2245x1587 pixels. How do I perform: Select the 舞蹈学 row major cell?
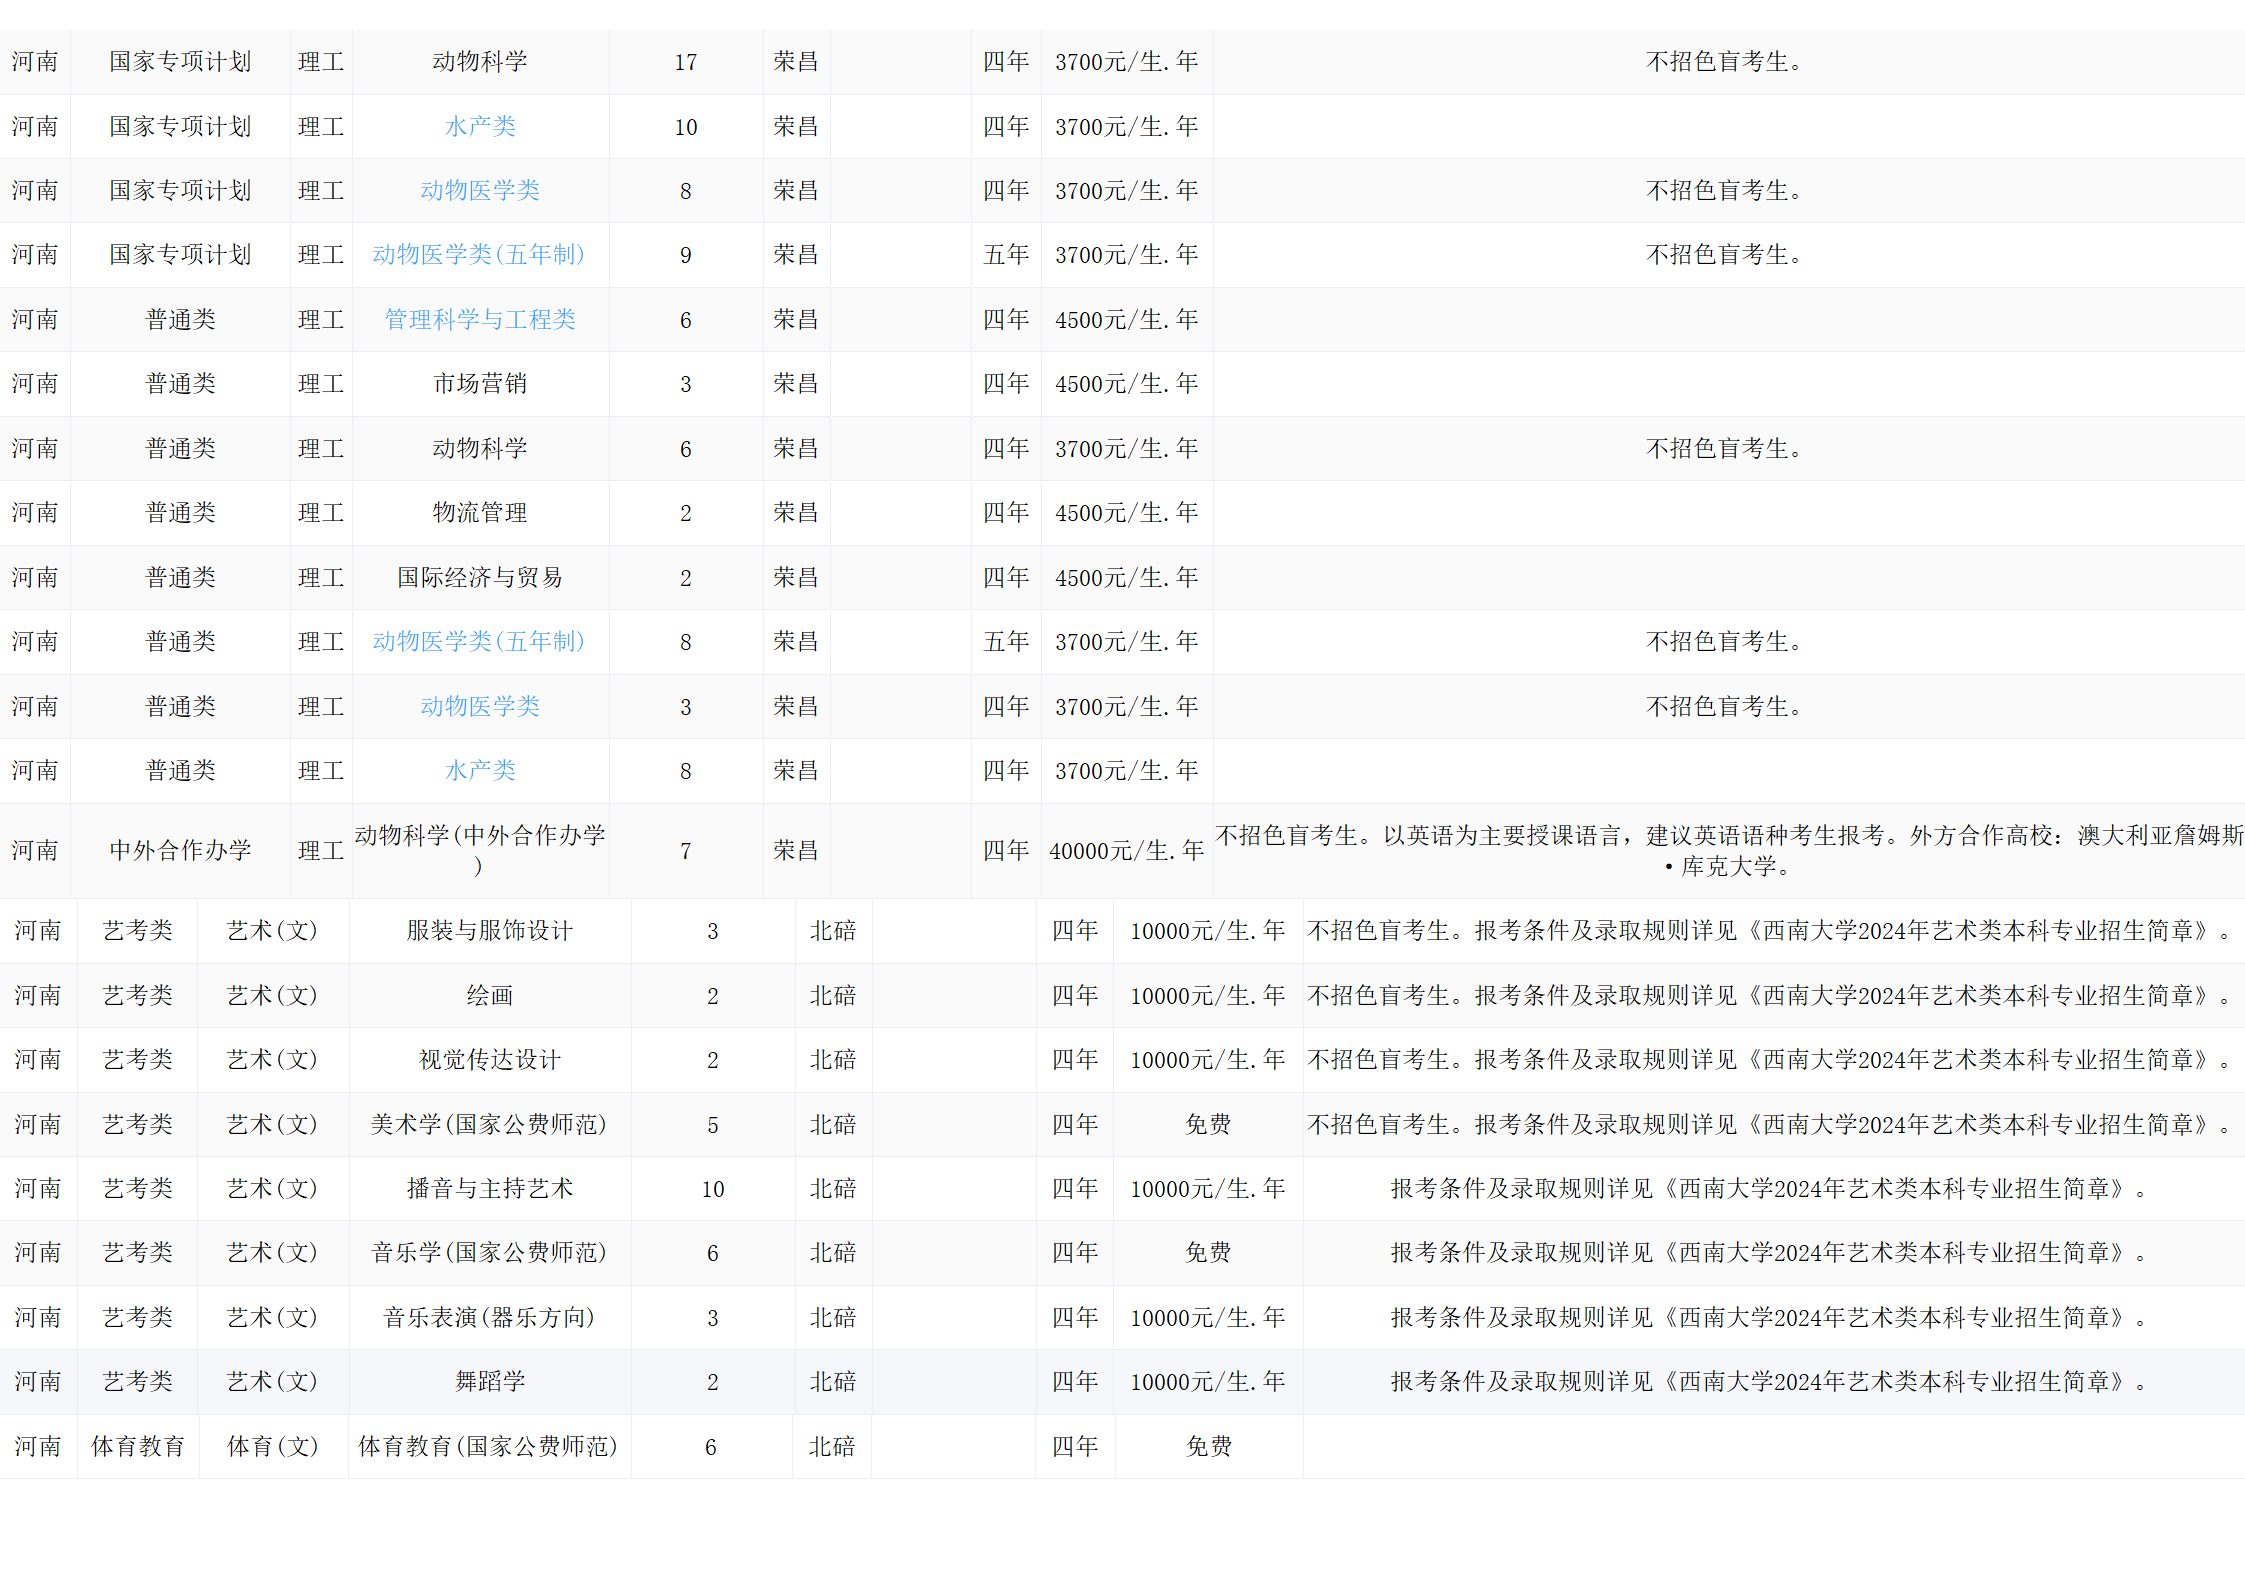click(490, 1382)
